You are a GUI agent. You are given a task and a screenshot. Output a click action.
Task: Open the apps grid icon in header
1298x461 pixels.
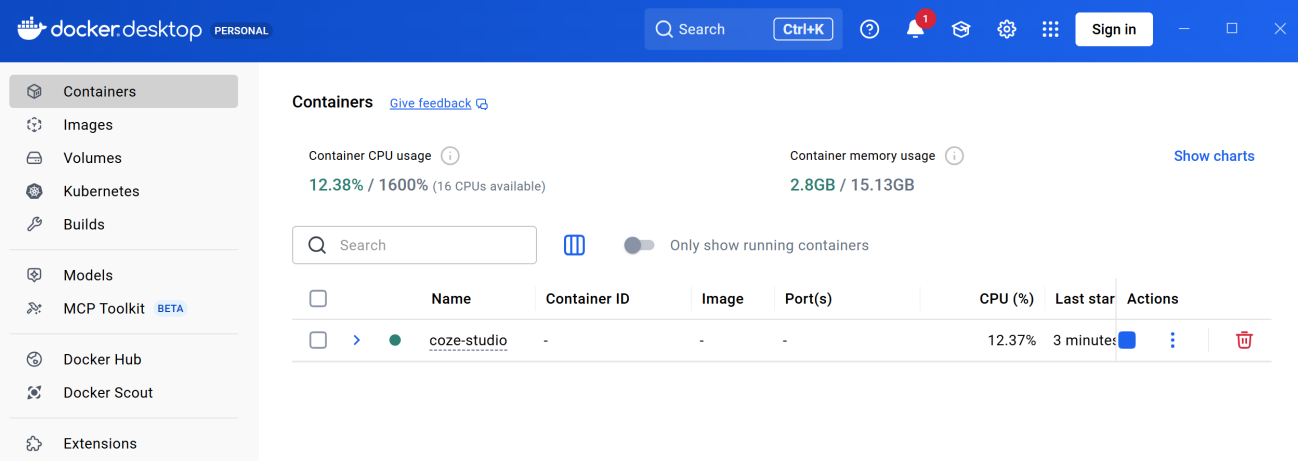(1050, 29)
